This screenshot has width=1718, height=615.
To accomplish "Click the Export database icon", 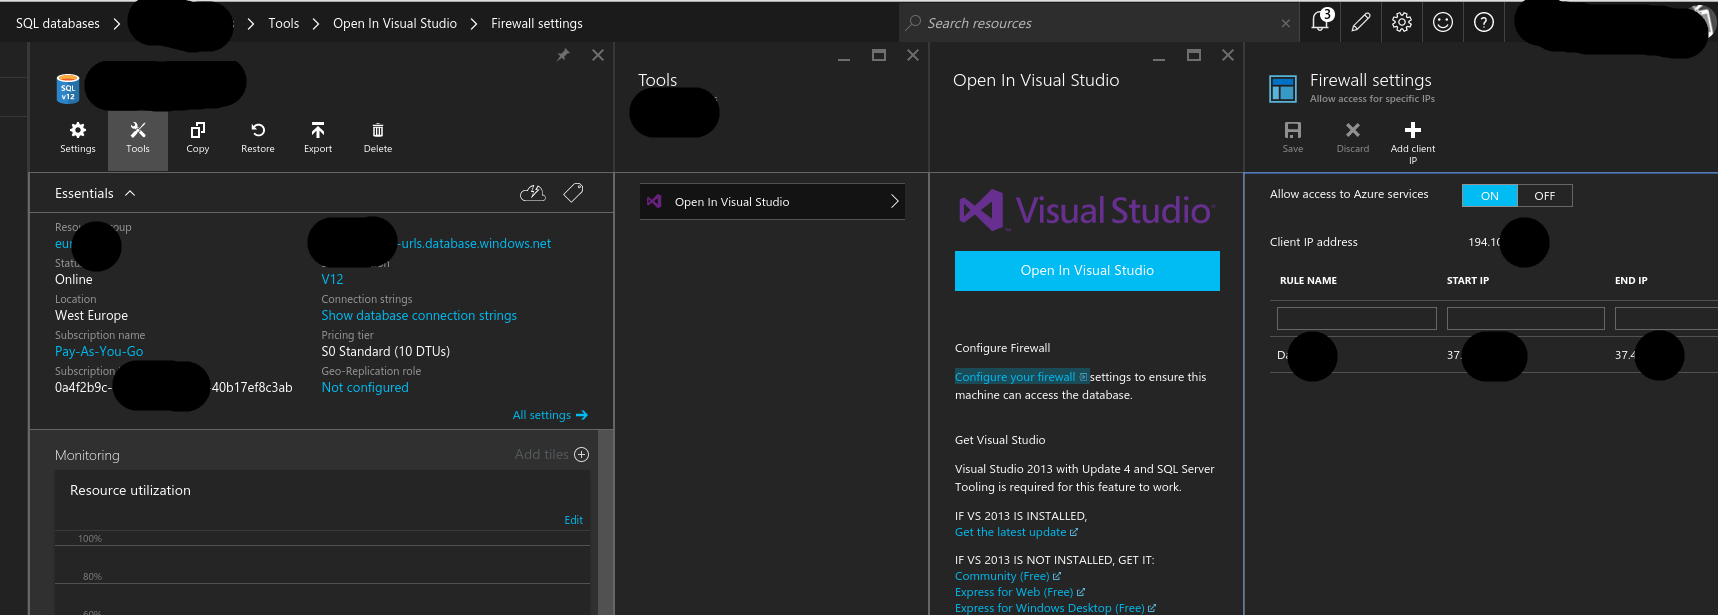I will (x=318, y=130).
